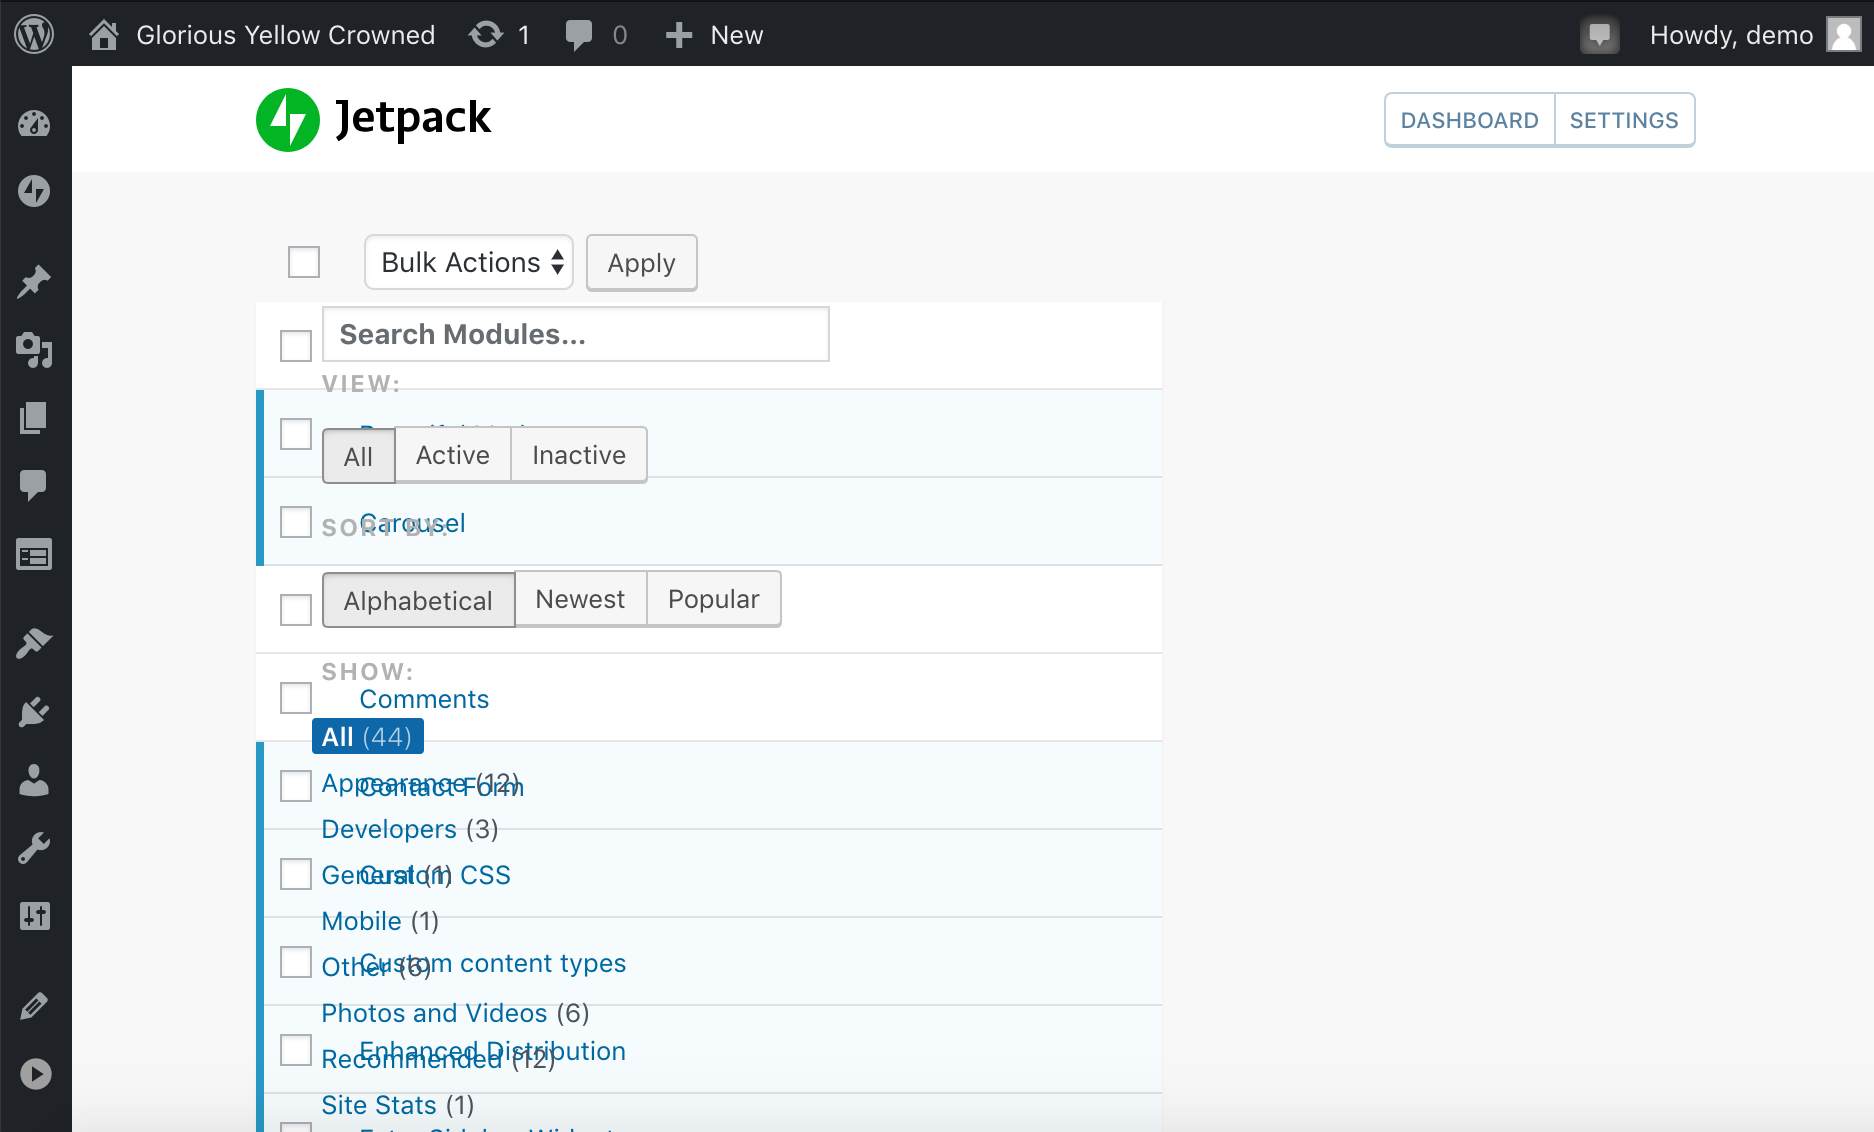
Task: Filter by Developers (3)
Action: click(x=410, y=829)
